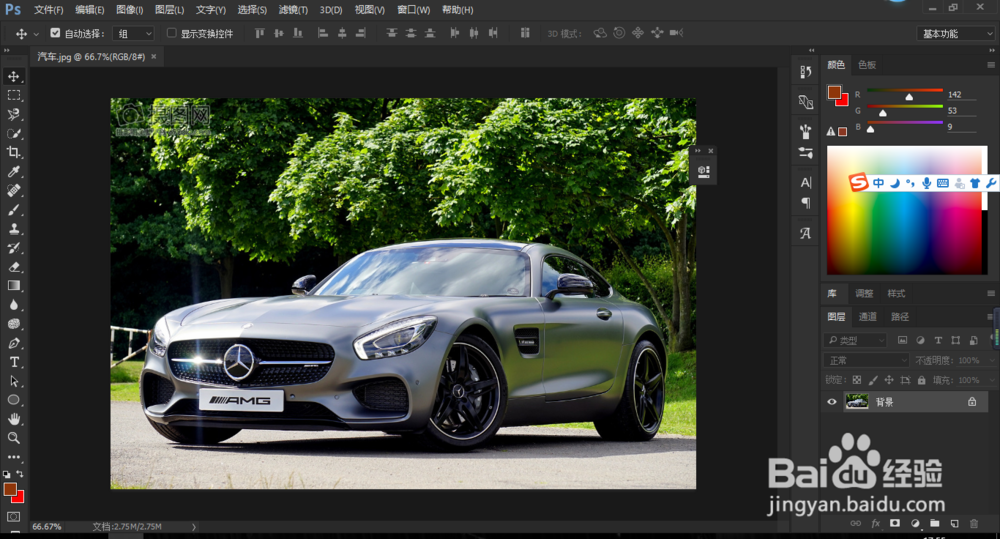Viewport: 1000px width, 539px height.
Task: Select the Blur tool
Action: pyautogui.click(x=13, y=305)
